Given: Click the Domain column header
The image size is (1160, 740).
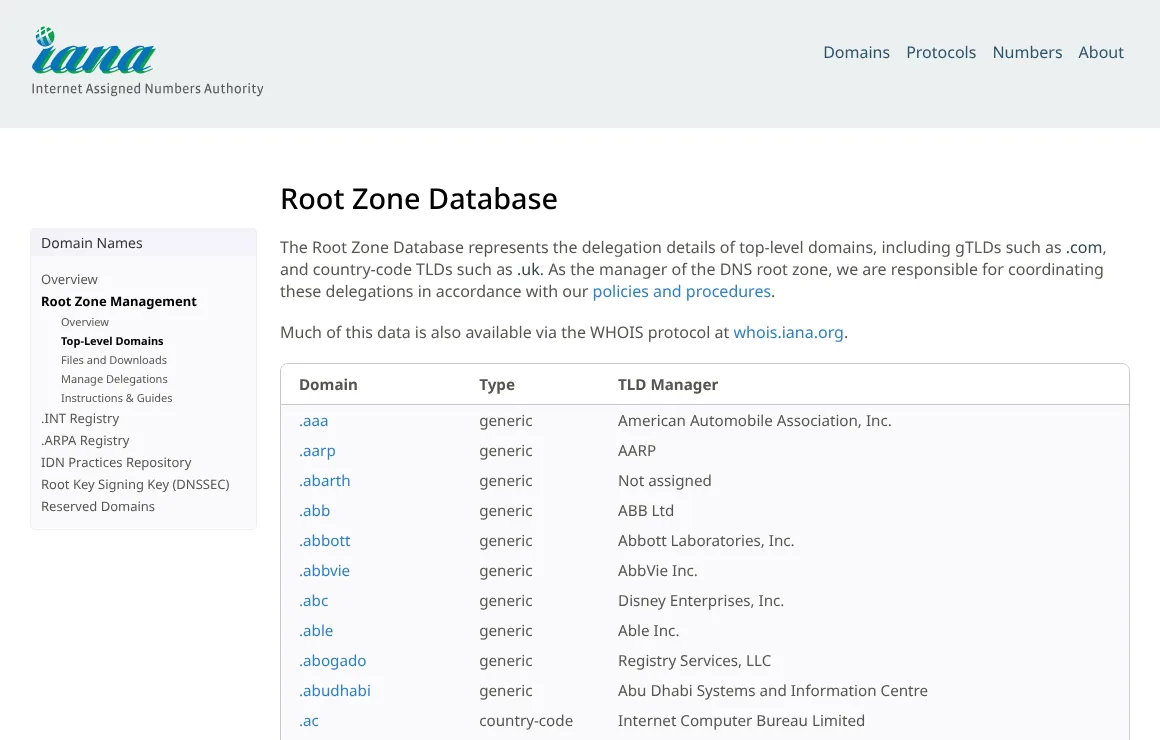Looking at the screenshot, I should click(328, 385).
